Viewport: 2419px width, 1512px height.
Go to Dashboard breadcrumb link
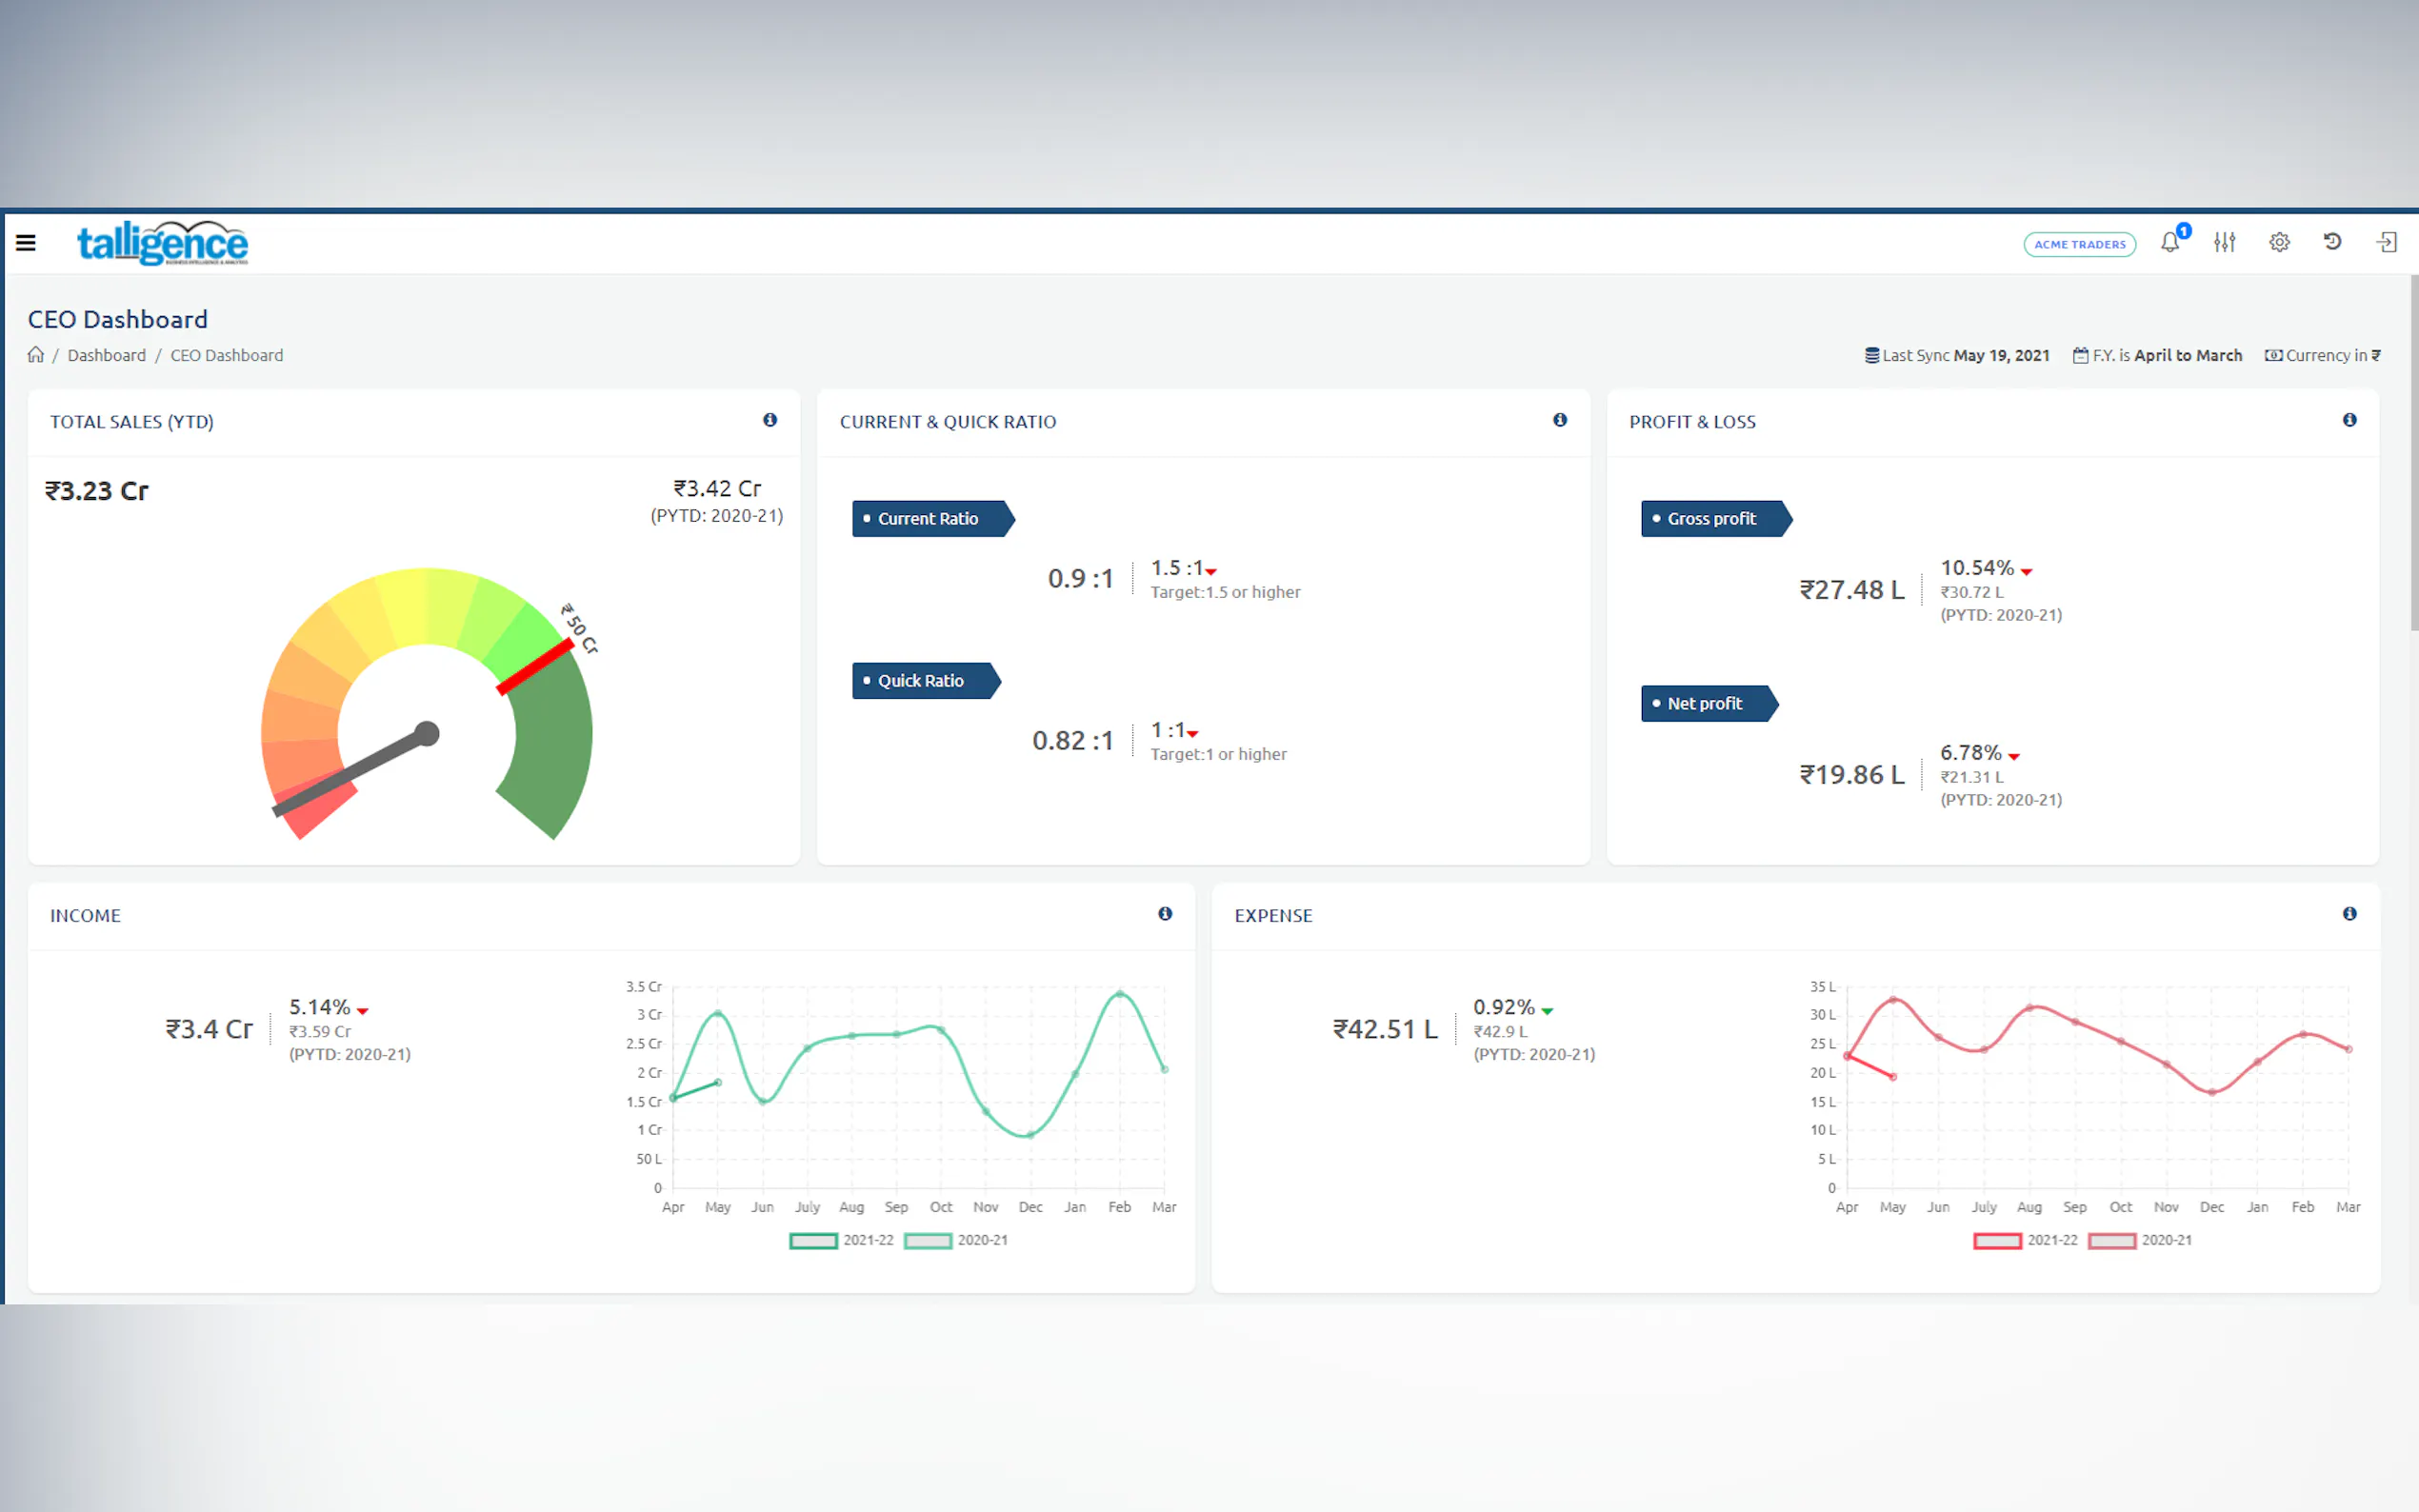pos(106,356)
